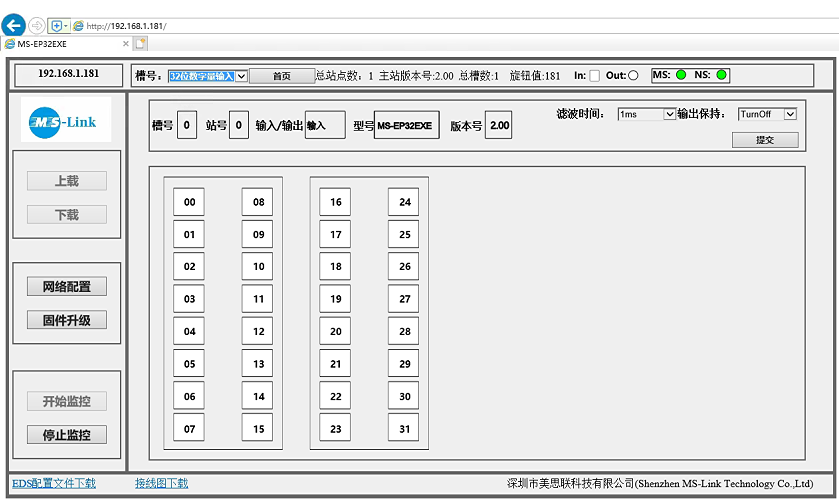Image resolution: width=839 pixels, height=500 pixels.
Task: Click the MS-Link logo
Action: (x=66, y=121)
